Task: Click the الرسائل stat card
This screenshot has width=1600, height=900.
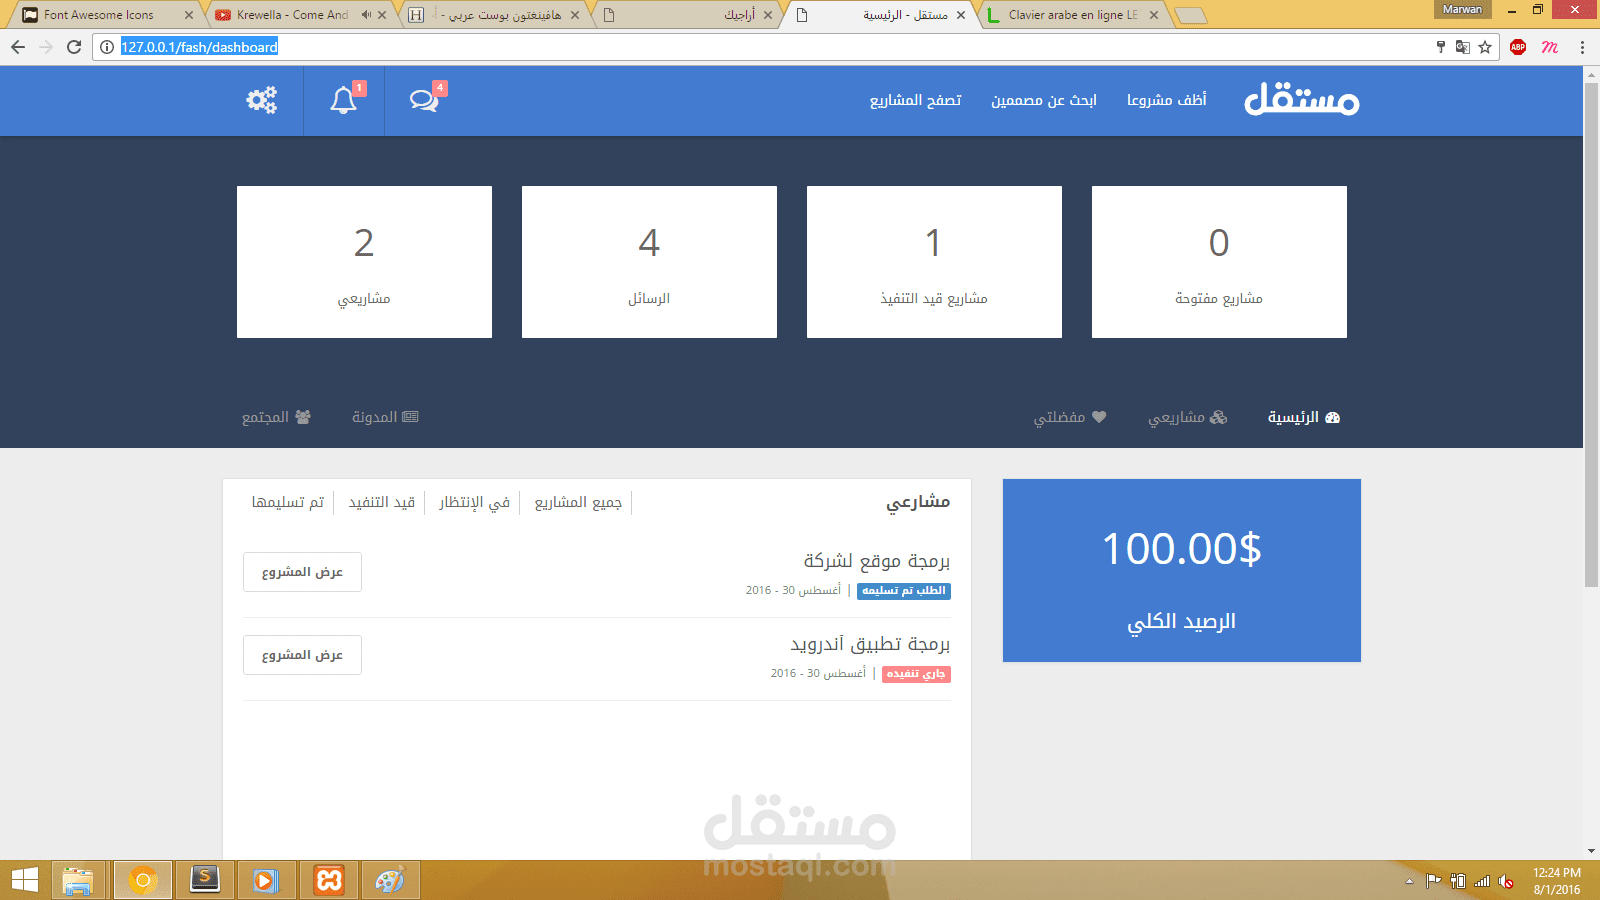Action: tap(649, 262)
